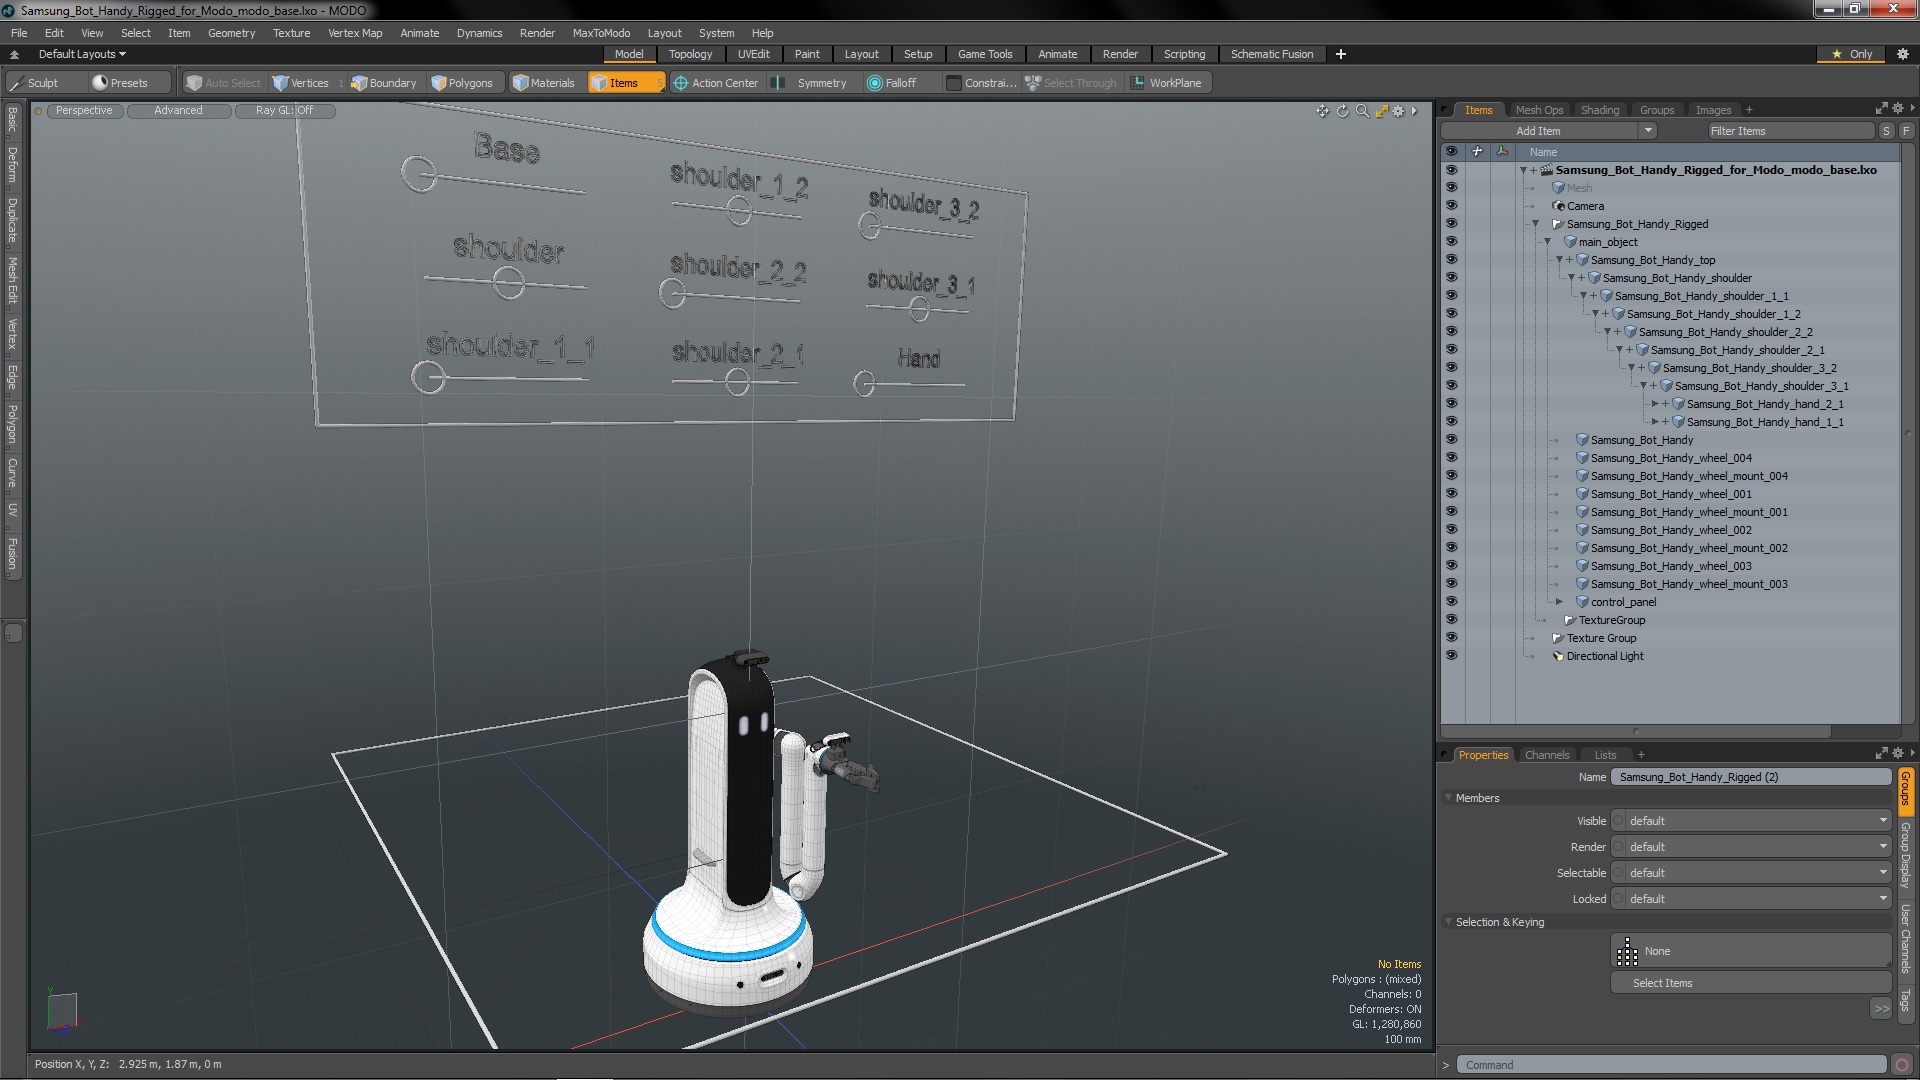Expand the control_panel tree item
The width and height of the screenshot is (1920, 1080).
(1559, 602)
